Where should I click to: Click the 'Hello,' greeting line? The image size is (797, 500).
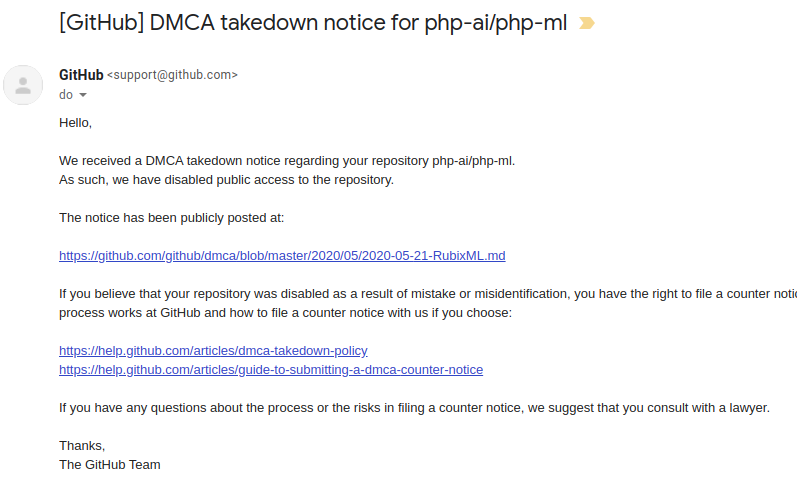75,123
